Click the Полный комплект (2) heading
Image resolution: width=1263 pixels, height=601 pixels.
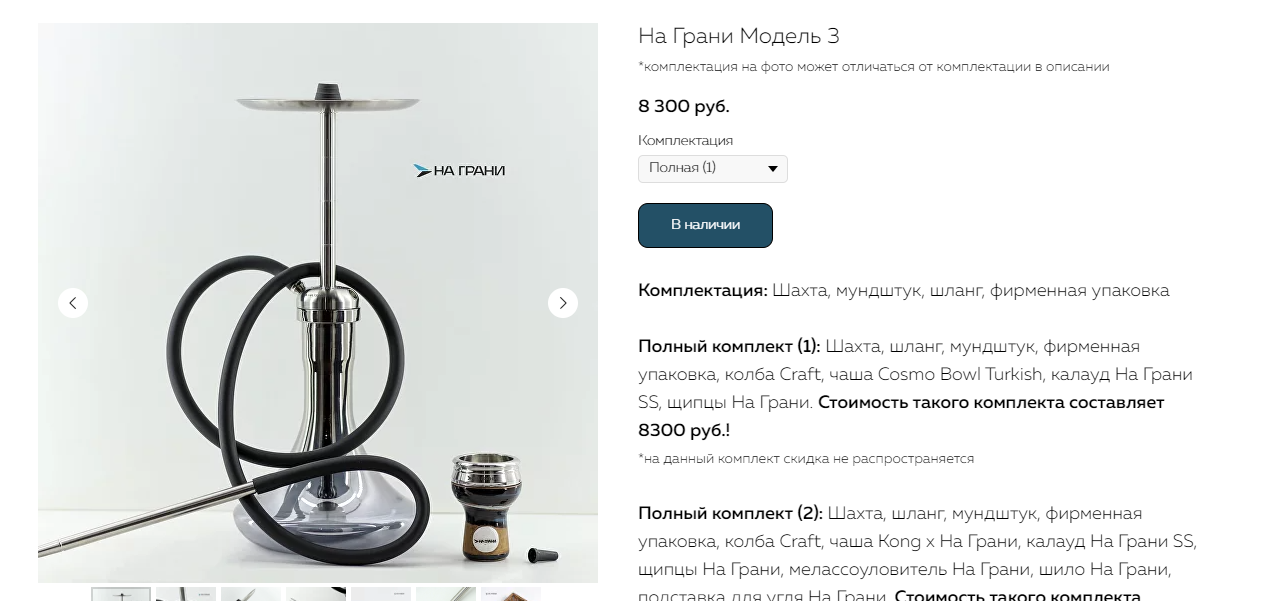(x=730, y=514)
